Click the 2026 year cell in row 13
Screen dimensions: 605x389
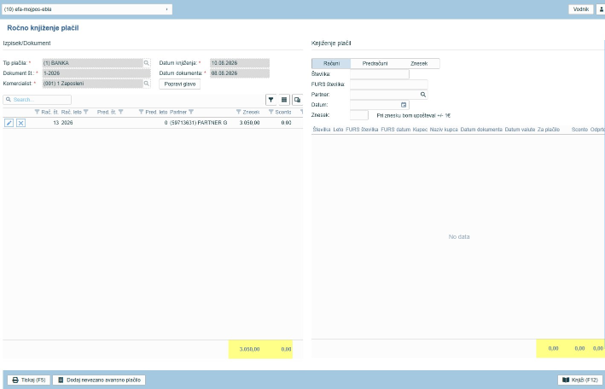67,123
